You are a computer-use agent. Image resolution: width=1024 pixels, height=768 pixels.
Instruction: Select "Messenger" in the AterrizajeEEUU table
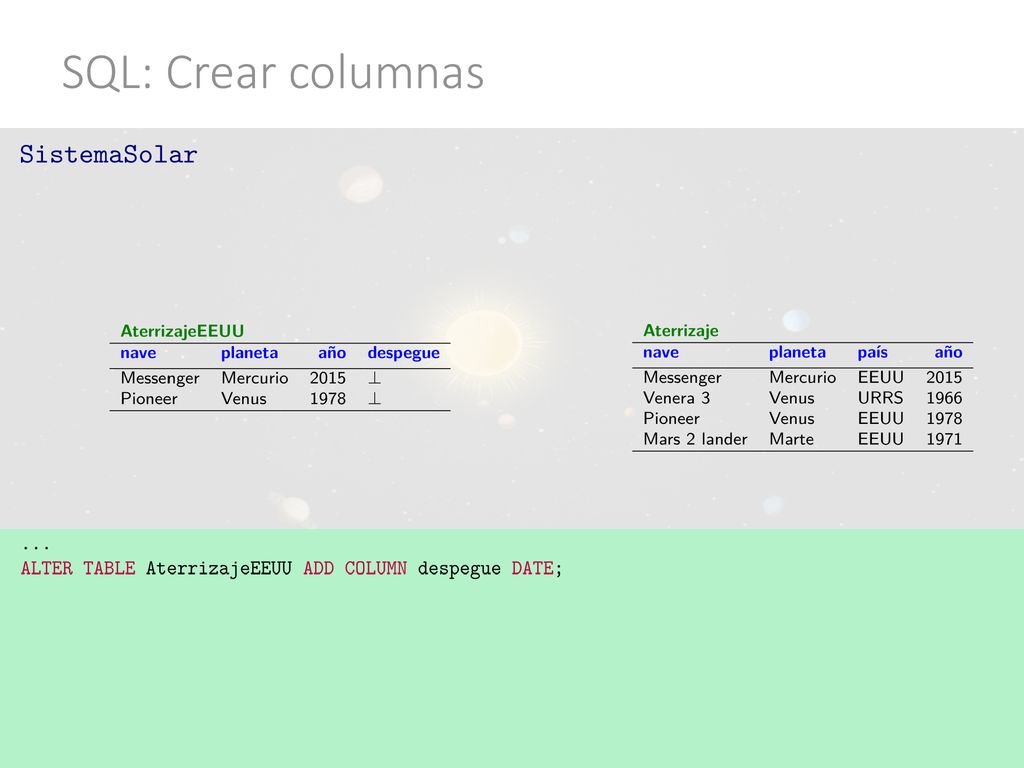tap(160, 378)
